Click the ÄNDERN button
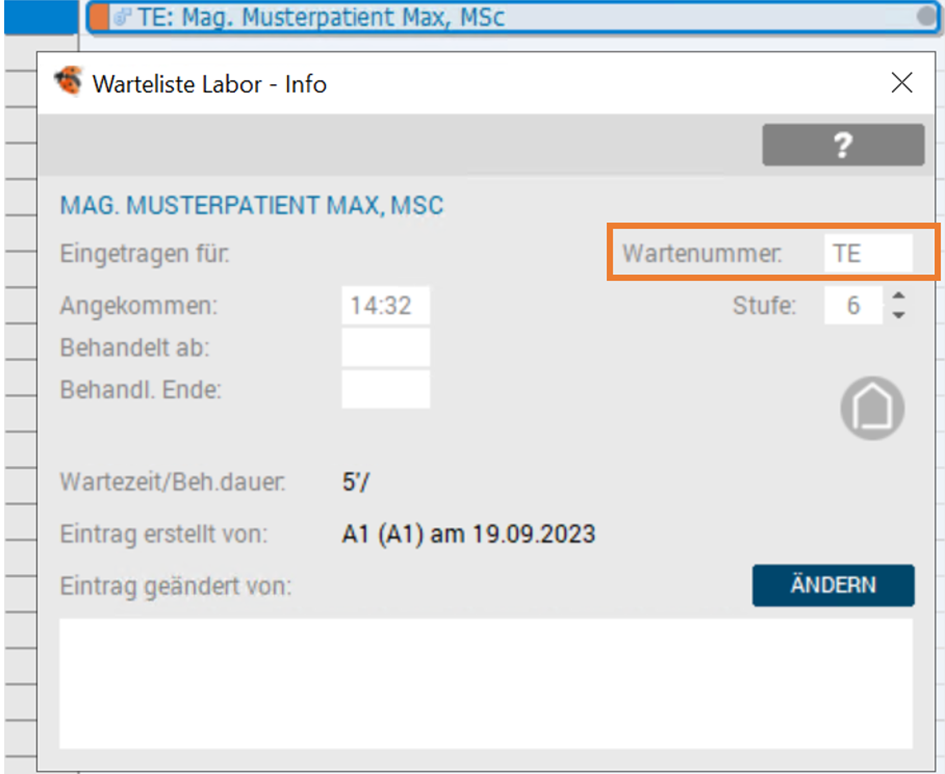The image size is (945, 774). 833,585
